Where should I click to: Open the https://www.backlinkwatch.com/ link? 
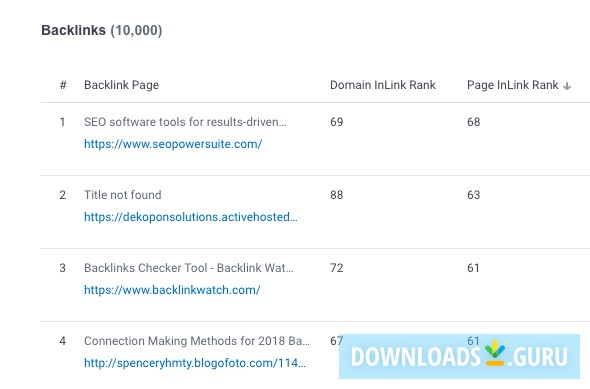172,290
